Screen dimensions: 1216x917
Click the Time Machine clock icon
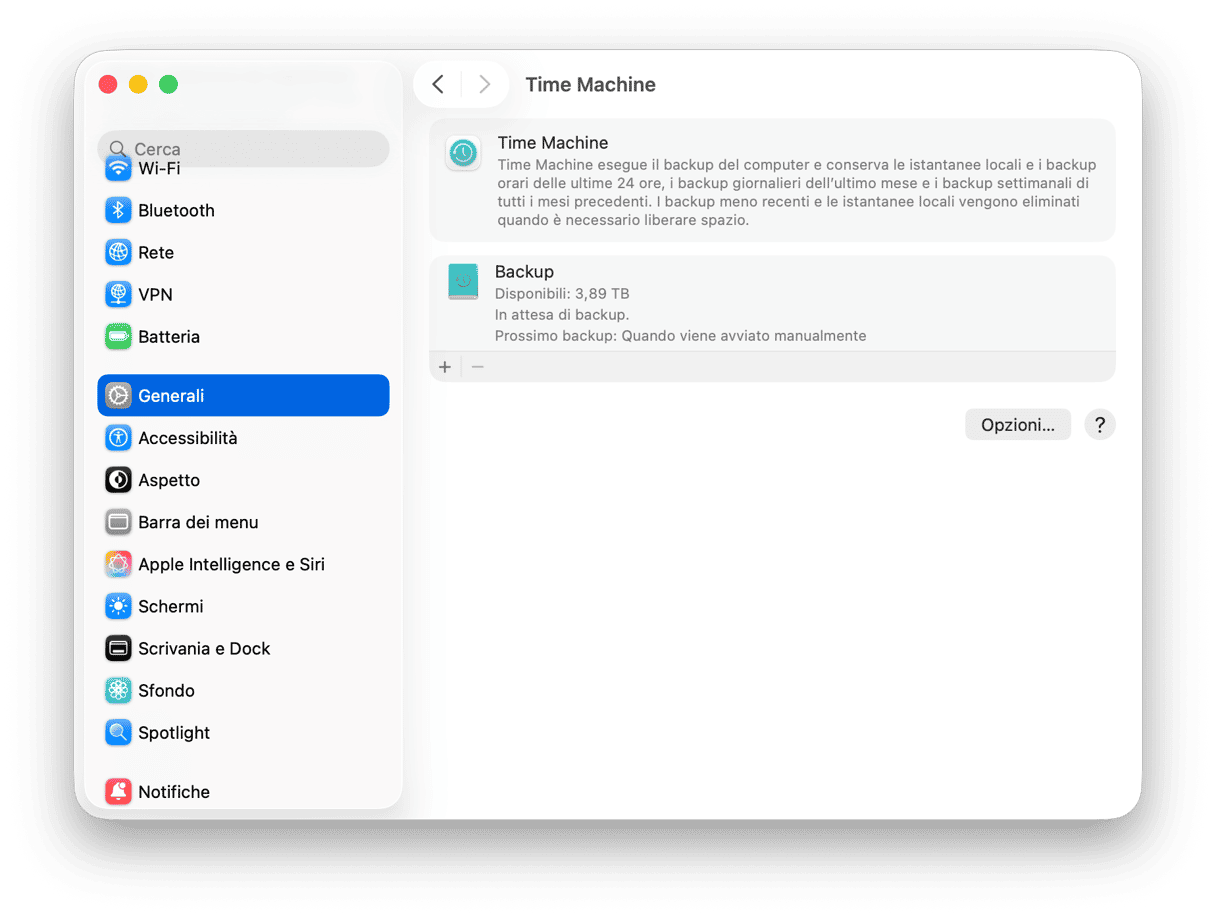[x=463, y=153]
